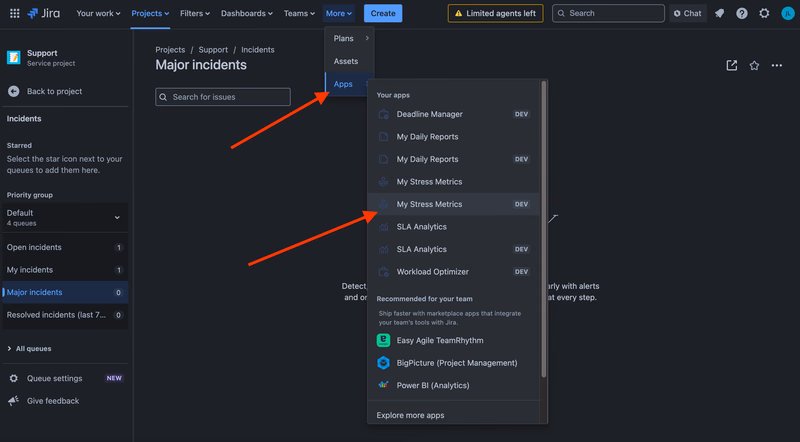Image resolution: width=800 pixels, height=442 pixels.
Task: Click the Chat icon button
Action: (x=688, y=13)
